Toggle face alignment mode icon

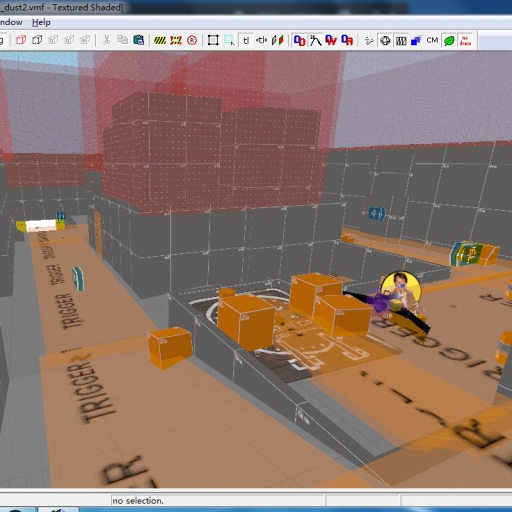coord(277,40)
